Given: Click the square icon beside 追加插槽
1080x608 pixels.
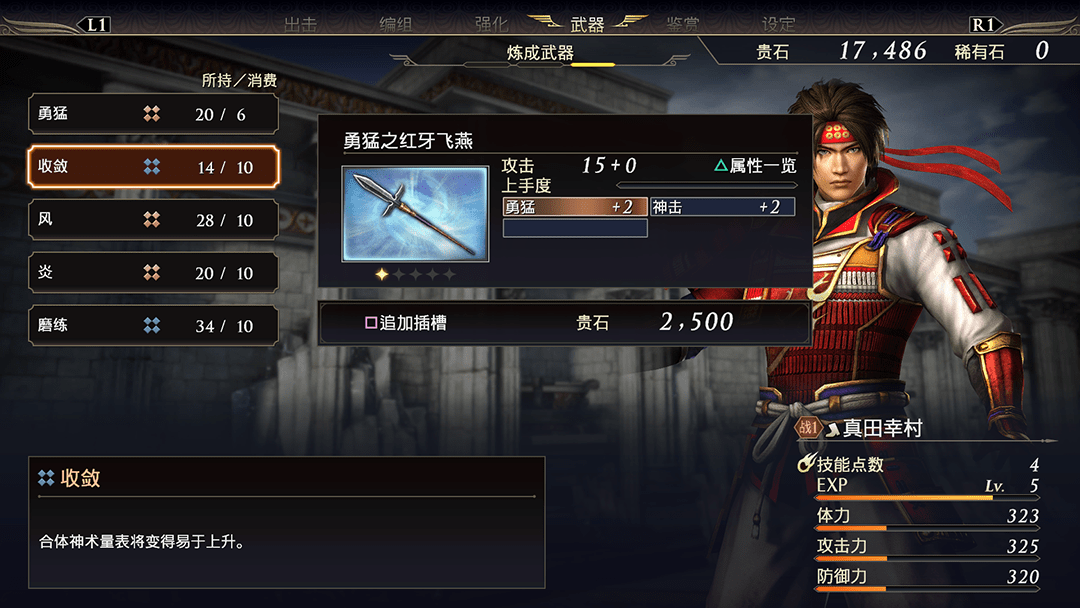Looking at the screenshot, I should [371, 322].
